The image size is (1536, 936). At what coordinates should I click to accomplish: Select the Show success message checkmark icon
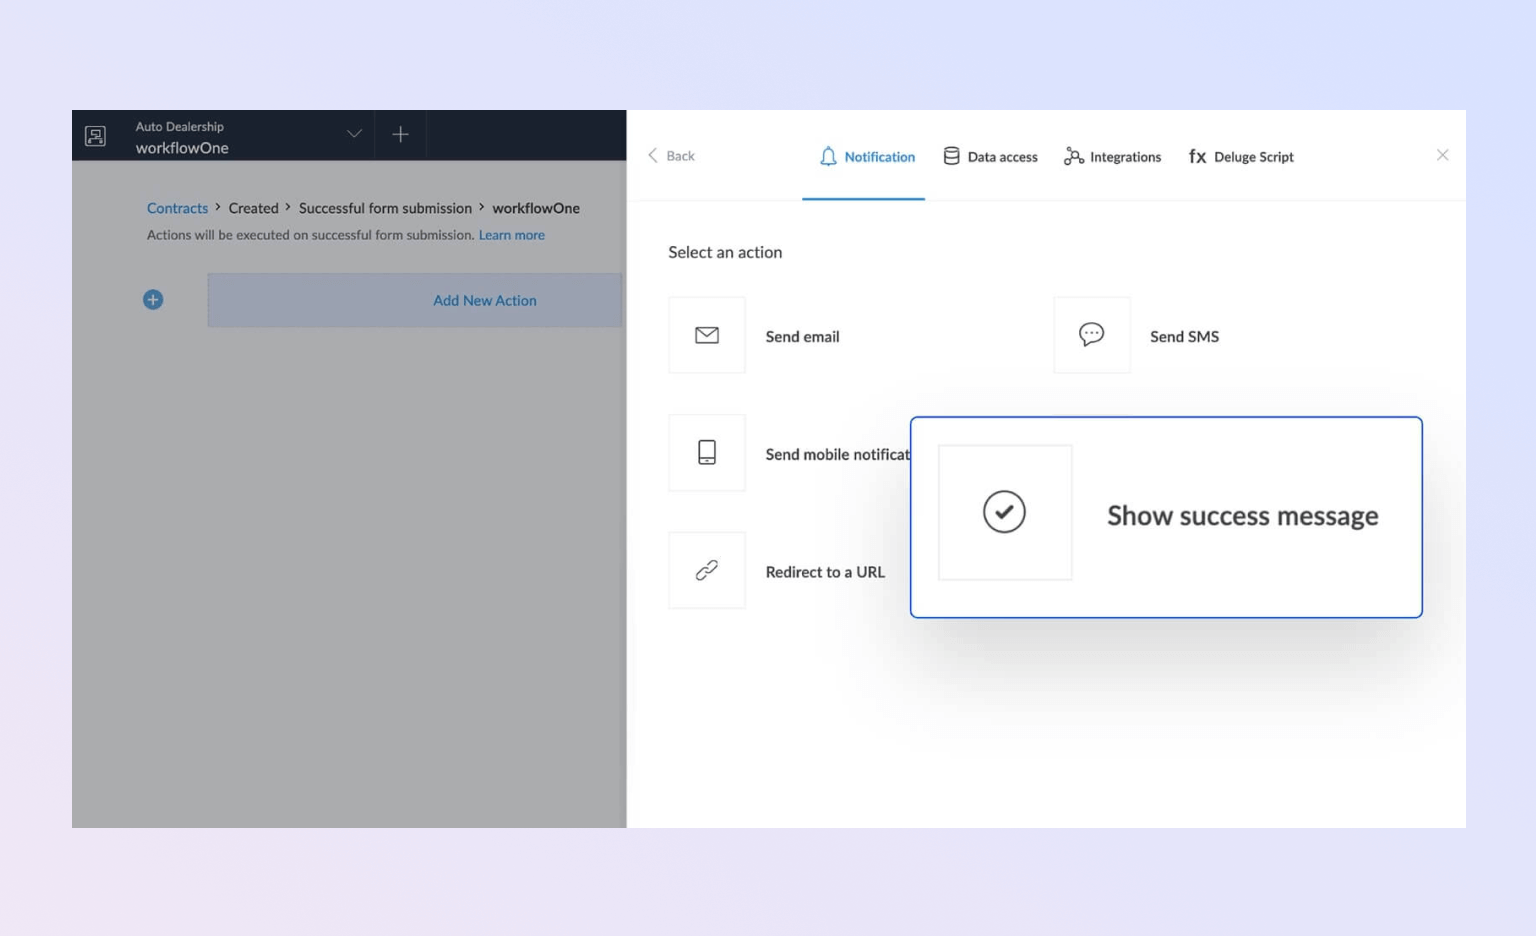coord(1004,512)
